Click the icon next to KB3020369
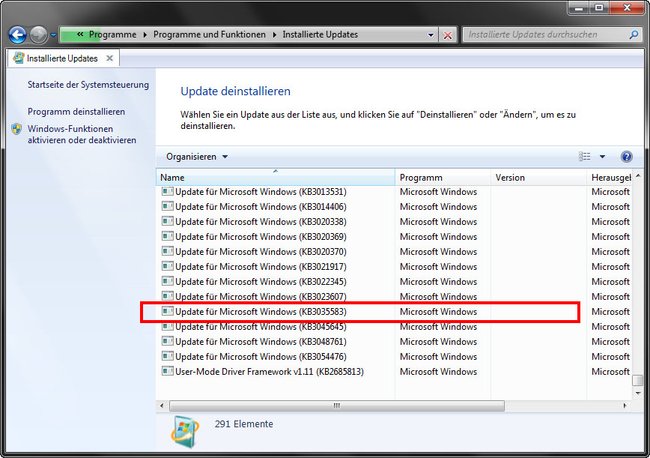Viewport: 650px width, 458px height. pyautogui.click(x=167, y=236)
